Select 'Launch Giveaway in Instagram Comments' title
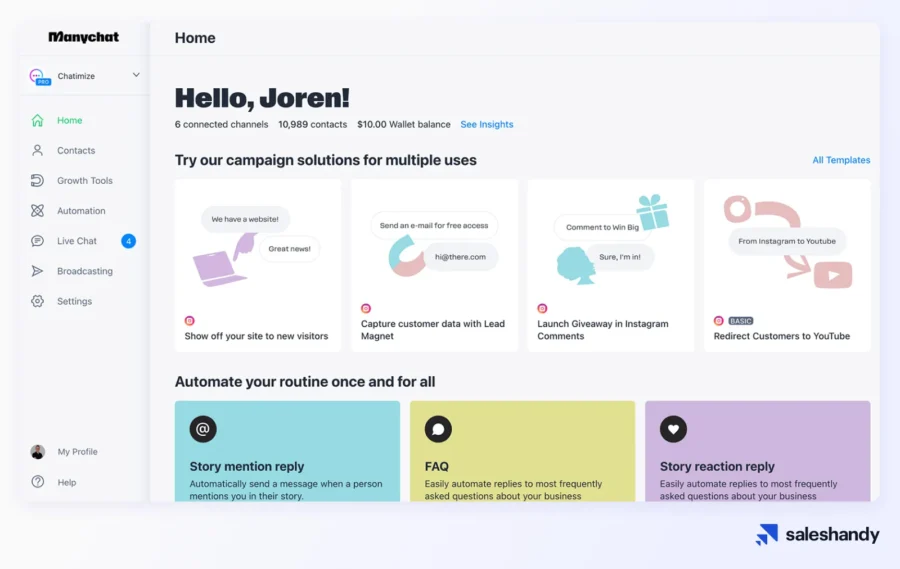 pyautogui.click(x=603, y=330)
